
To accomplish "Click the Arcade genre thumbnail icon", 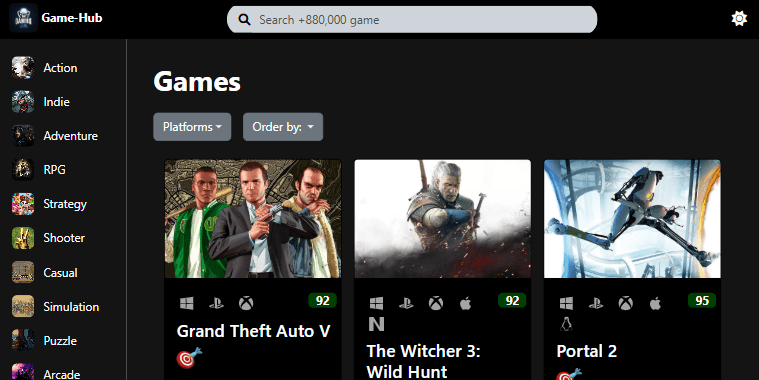I will [23, 372].
